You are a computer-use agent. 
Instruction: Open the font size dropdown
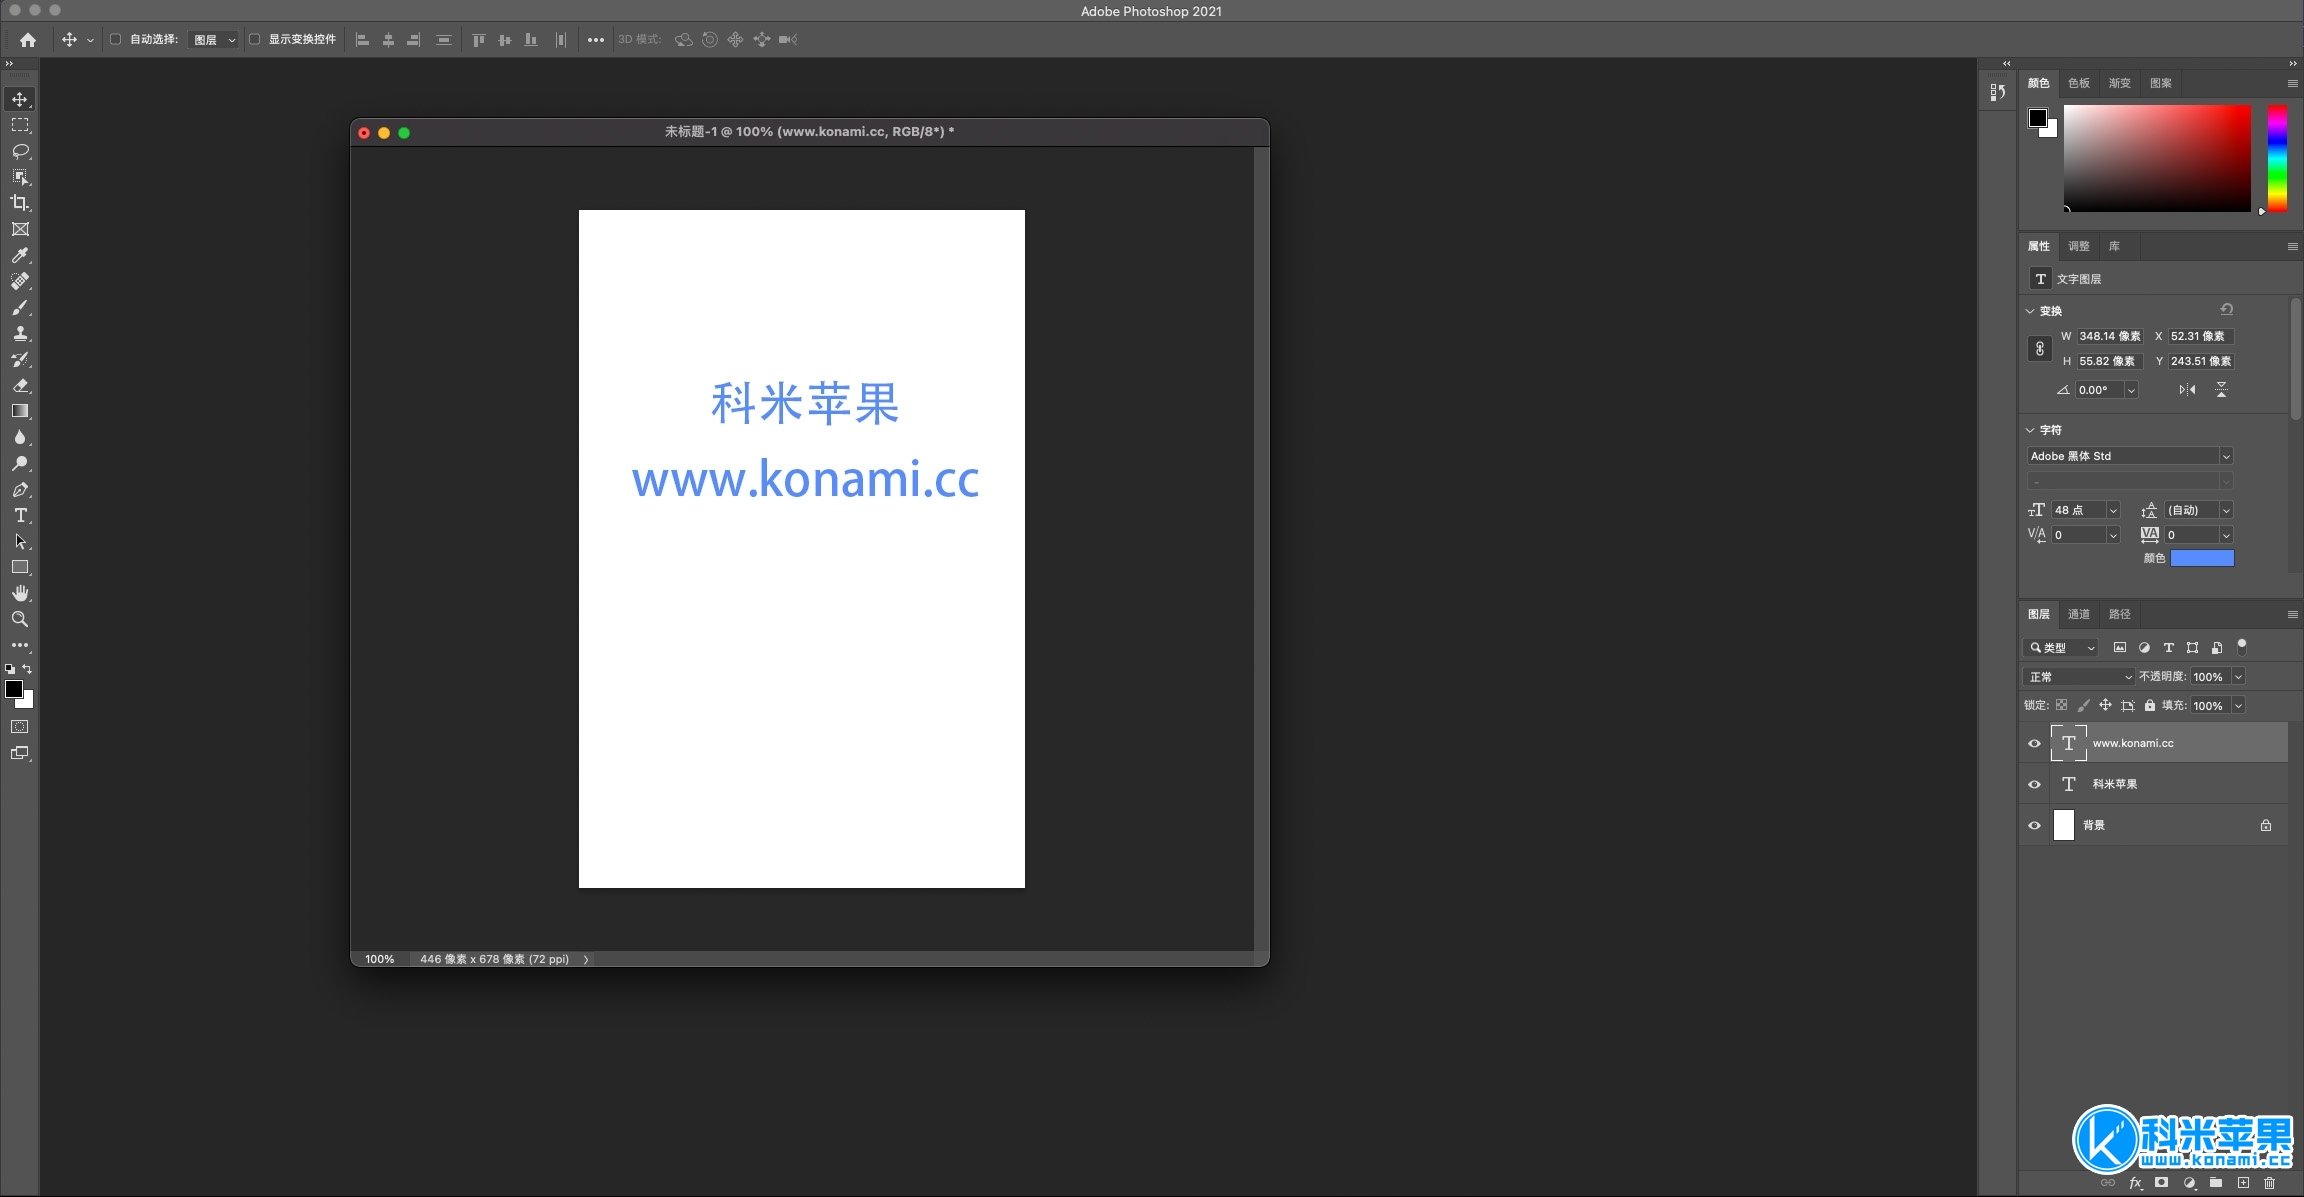pyautogui.click(x=2113, y=510)
